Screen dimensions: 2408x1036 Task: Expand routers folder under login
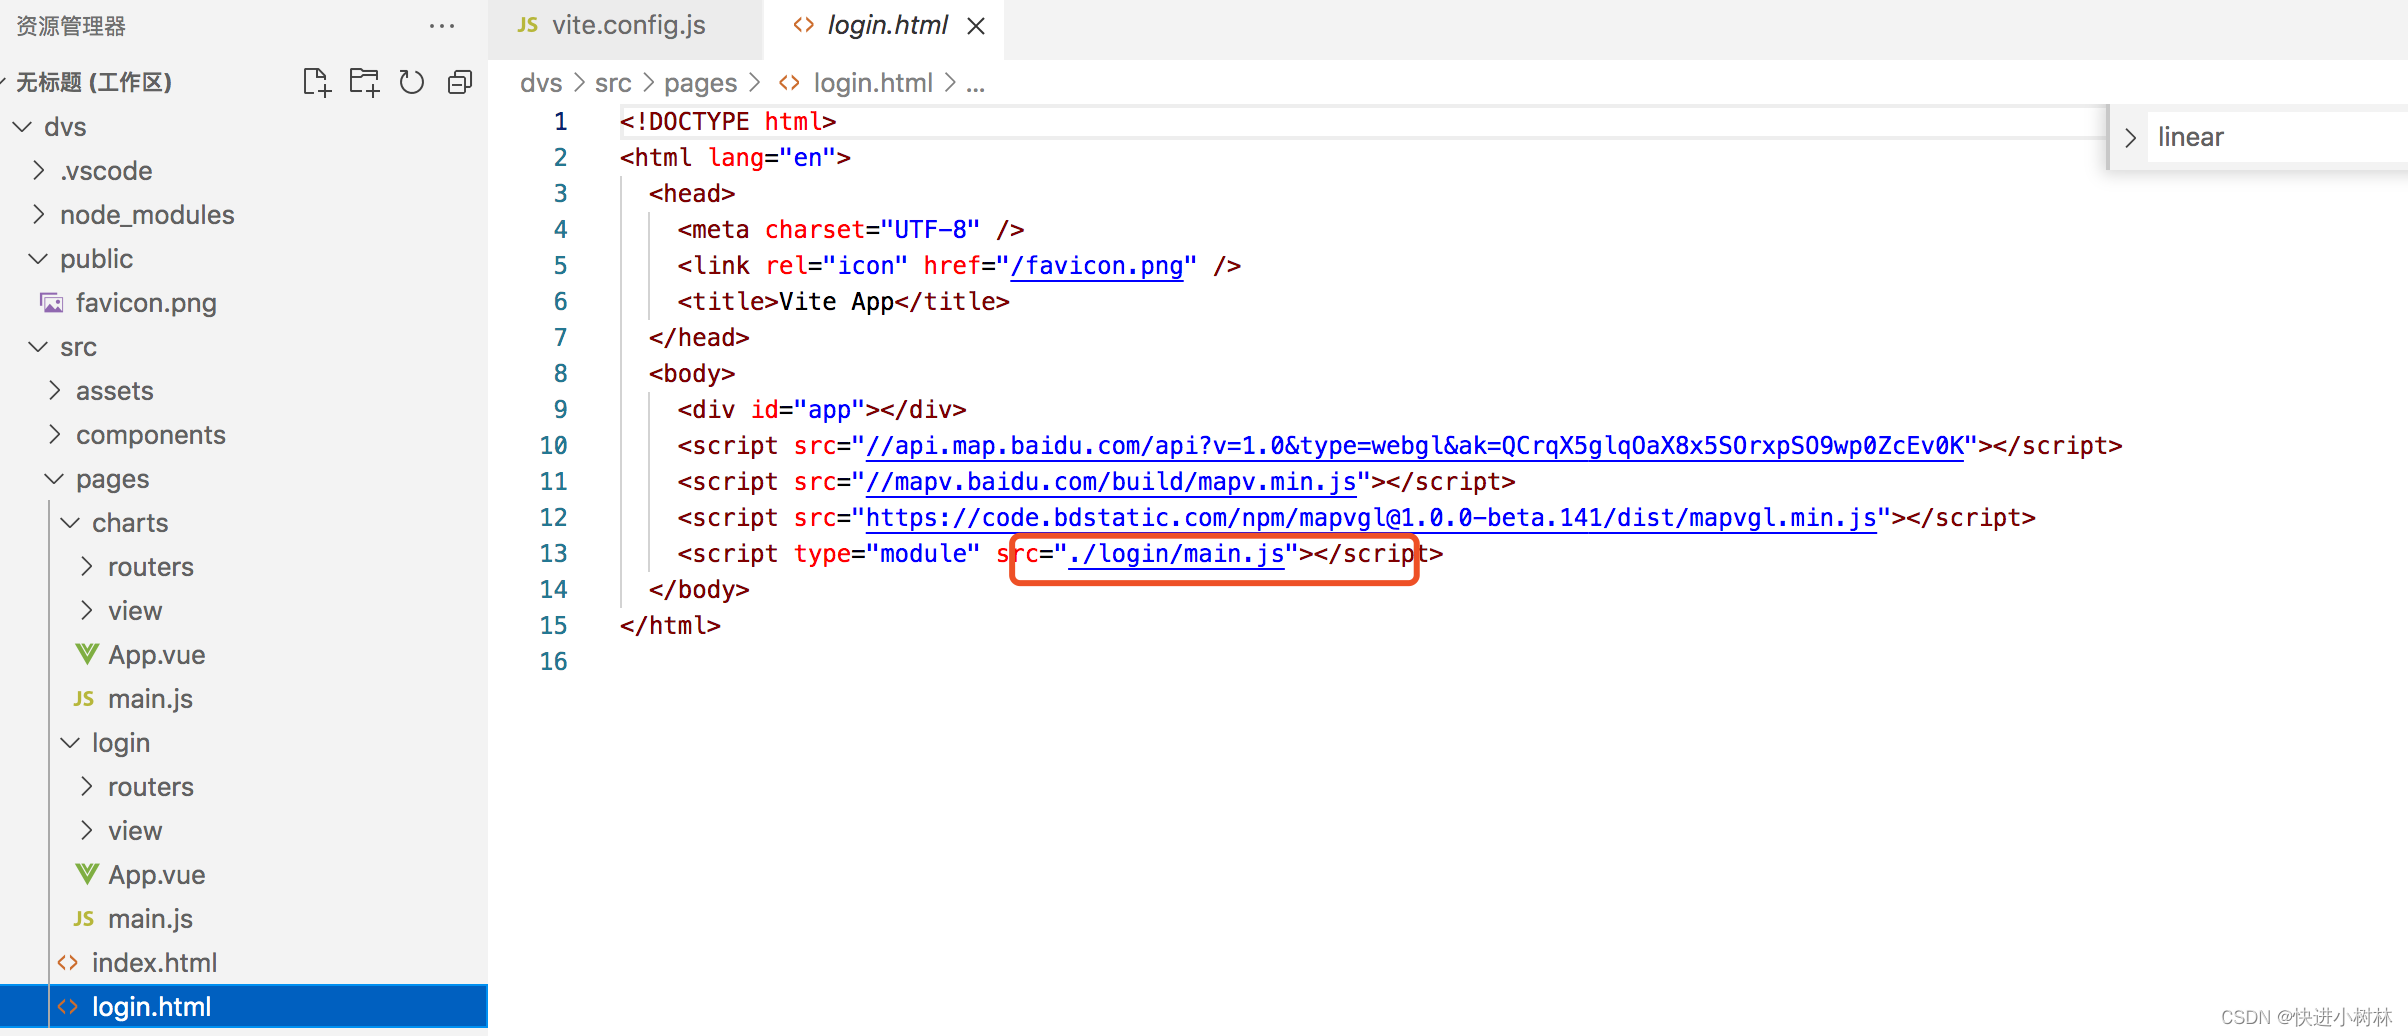(x=86, y=786)
